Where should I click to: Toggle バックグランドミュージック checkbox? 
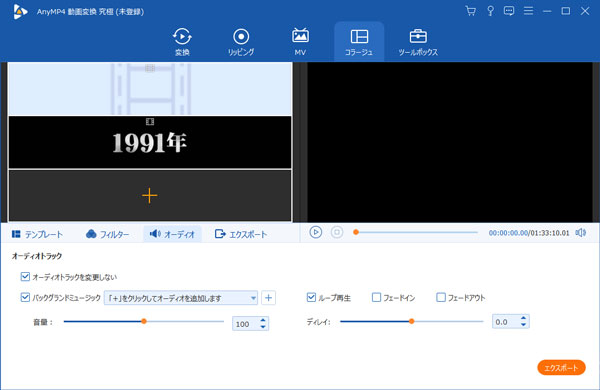25,297
